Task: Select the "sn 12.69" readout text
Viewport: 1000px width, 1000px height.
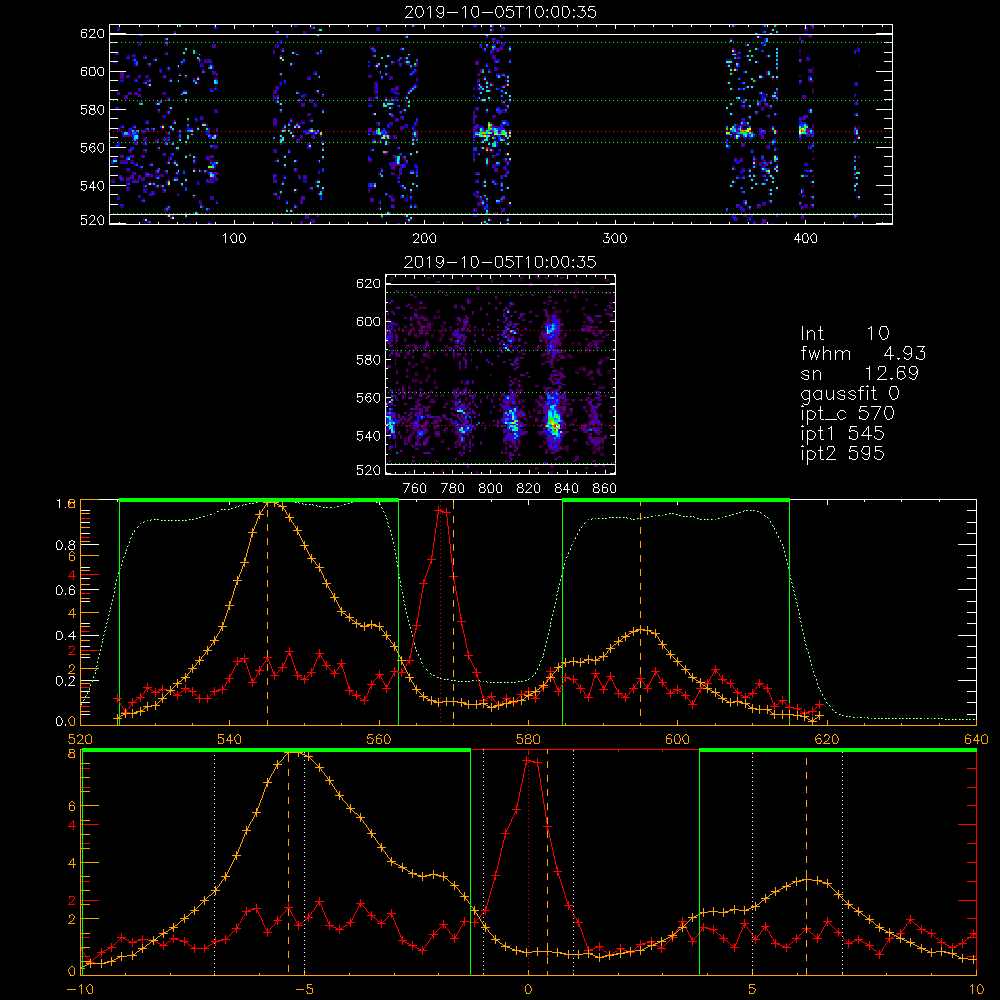Action: click(x=860, y=374)
